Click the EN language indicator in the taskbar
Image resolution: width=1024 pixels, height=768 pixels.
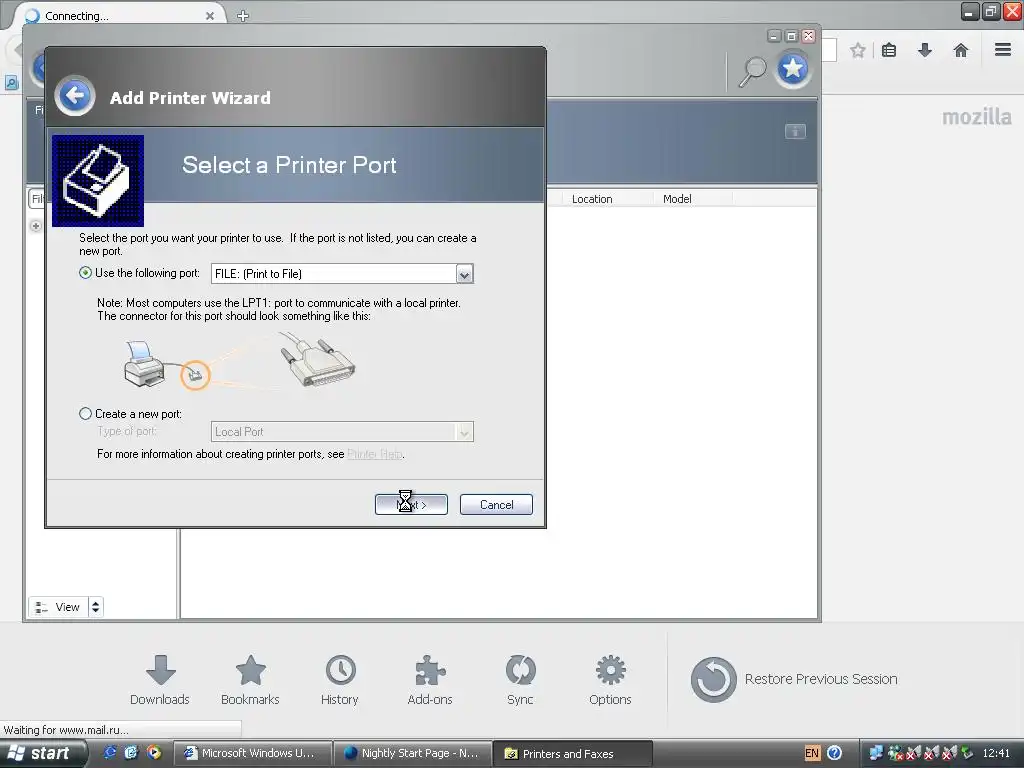point(812,753)
